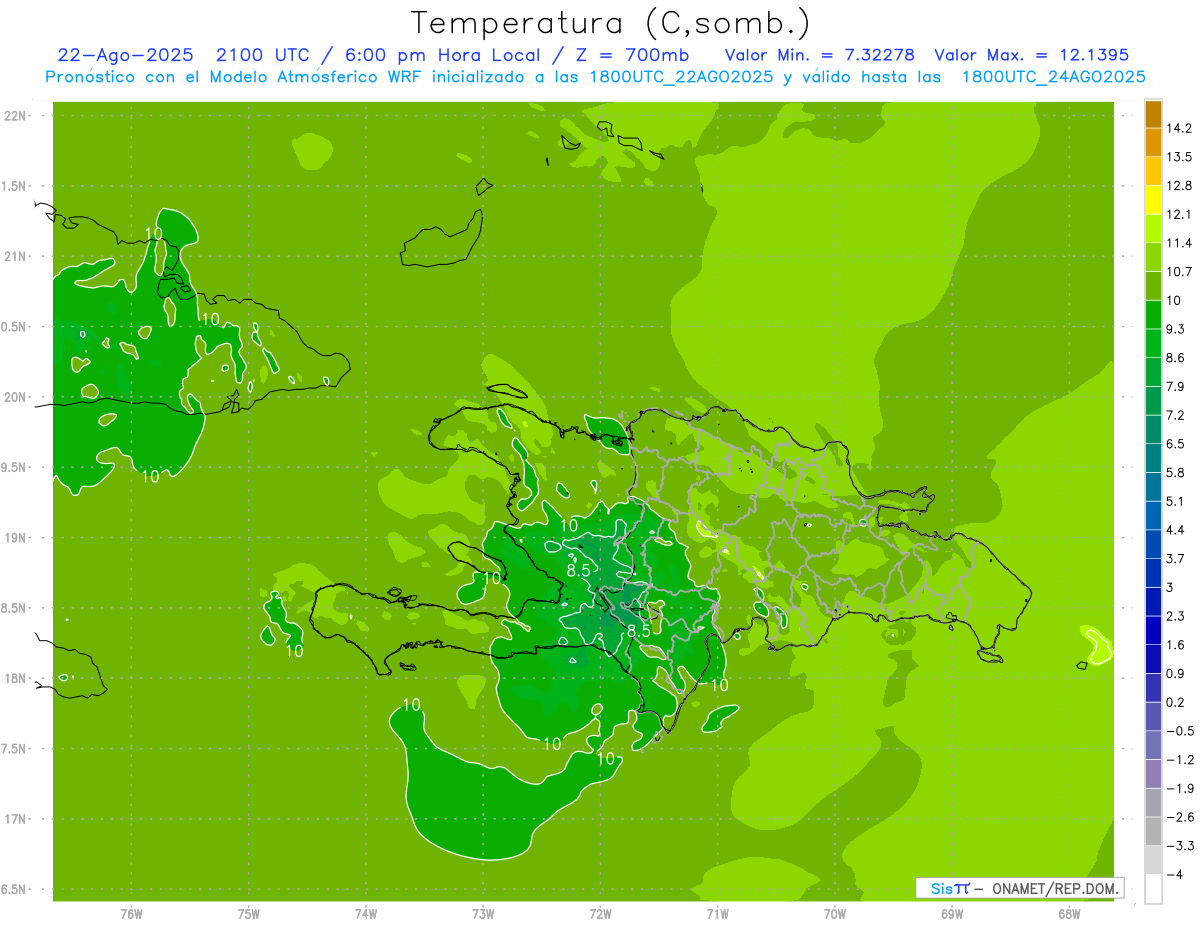1200x927 pixels.
Task: Click the "3.7" colorbar value
Action: 1176,558
